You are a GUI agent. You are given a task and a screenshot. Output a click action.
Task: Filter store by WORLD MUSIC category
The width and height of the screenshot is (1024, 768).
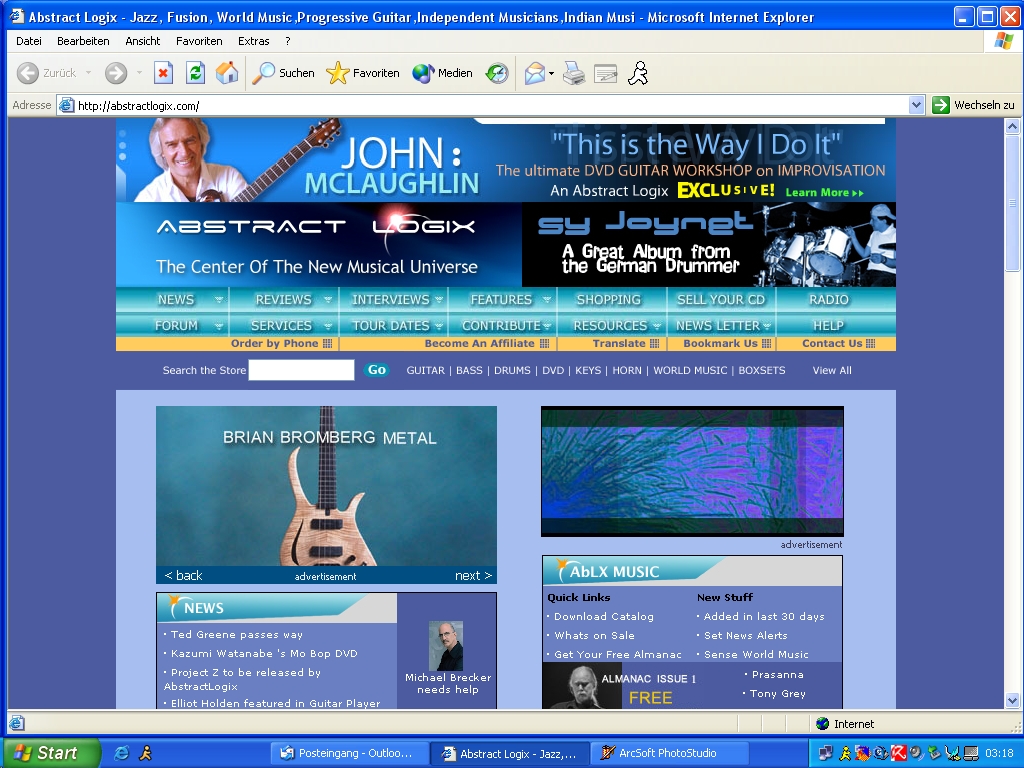(x=690, y=370)
